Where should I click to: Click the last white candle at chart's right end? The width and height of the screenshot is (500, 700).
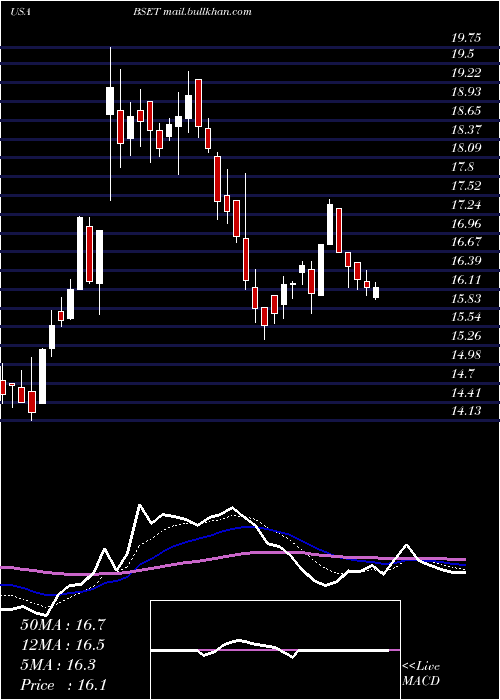376,292
